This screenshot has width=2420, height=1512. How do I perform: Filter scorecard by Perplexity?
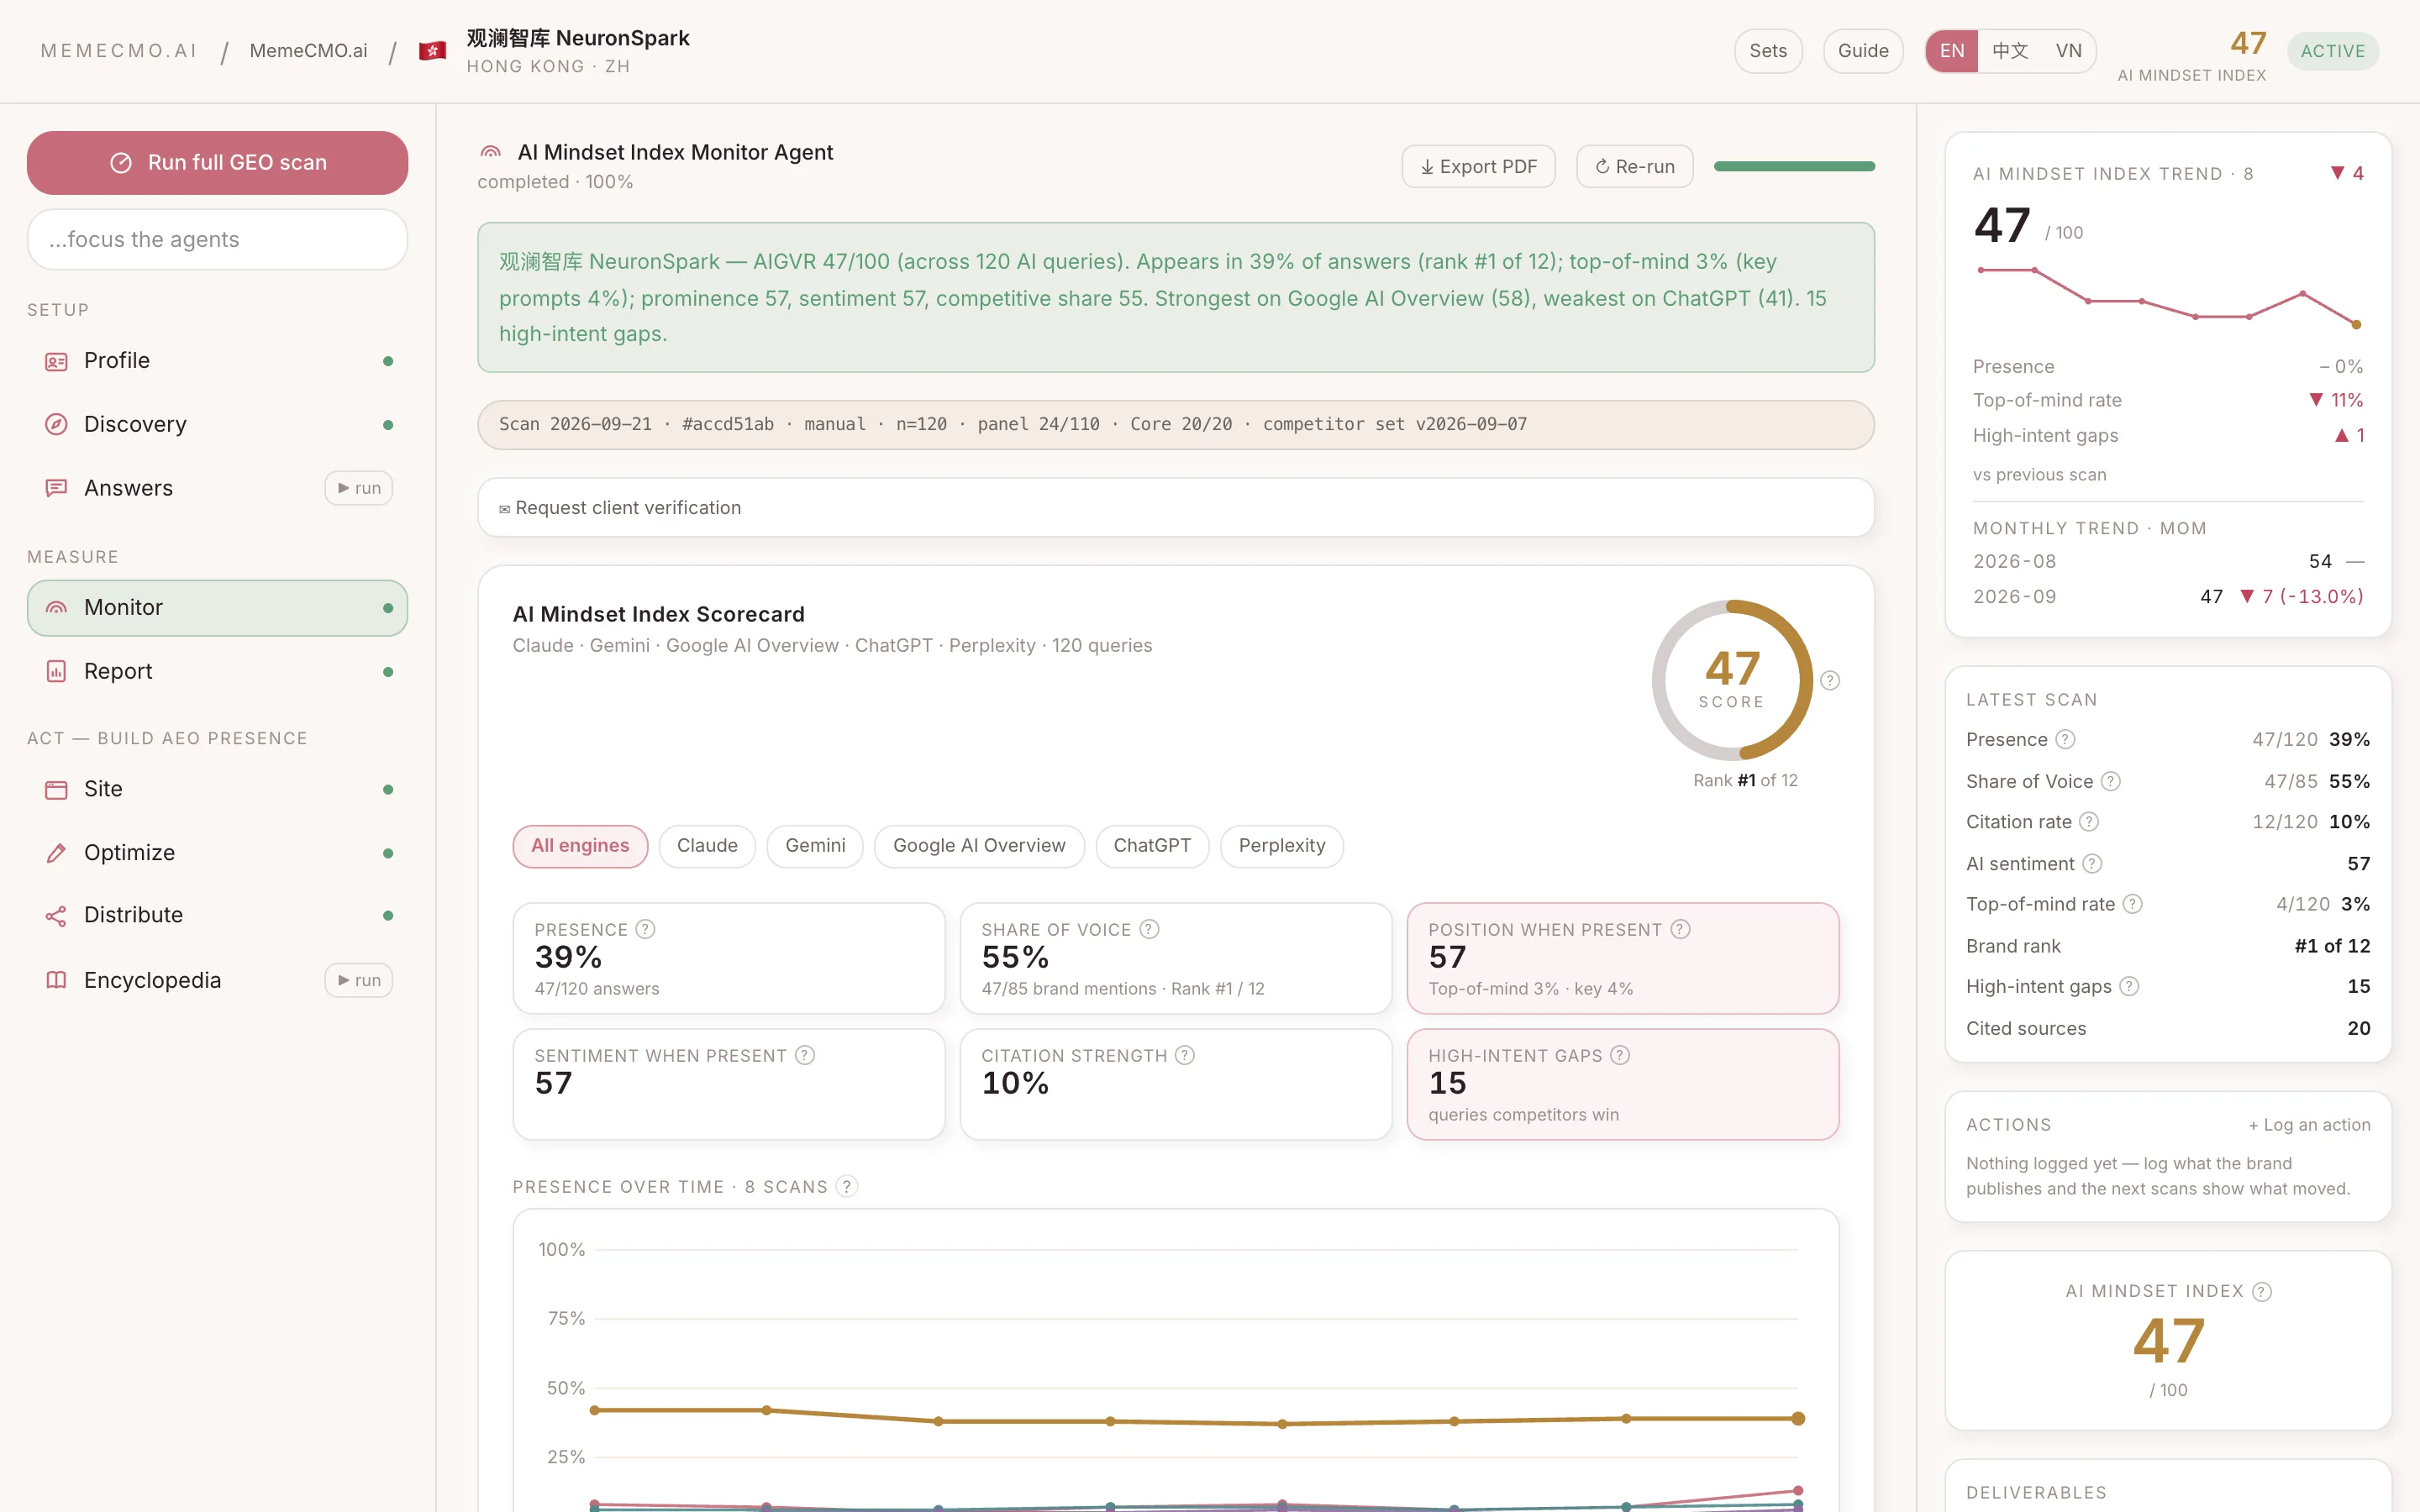click(1282, 846)
